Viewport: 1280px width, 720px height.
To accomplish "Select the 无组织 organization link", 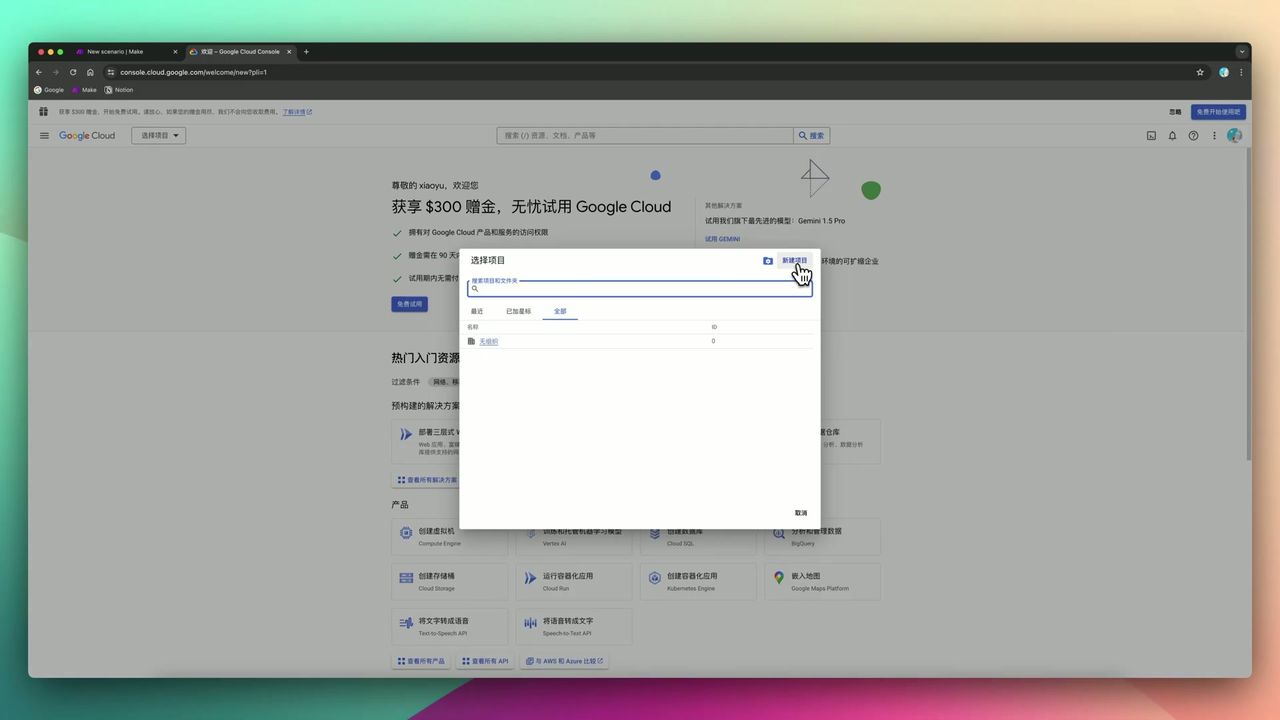I will (488, 341).
